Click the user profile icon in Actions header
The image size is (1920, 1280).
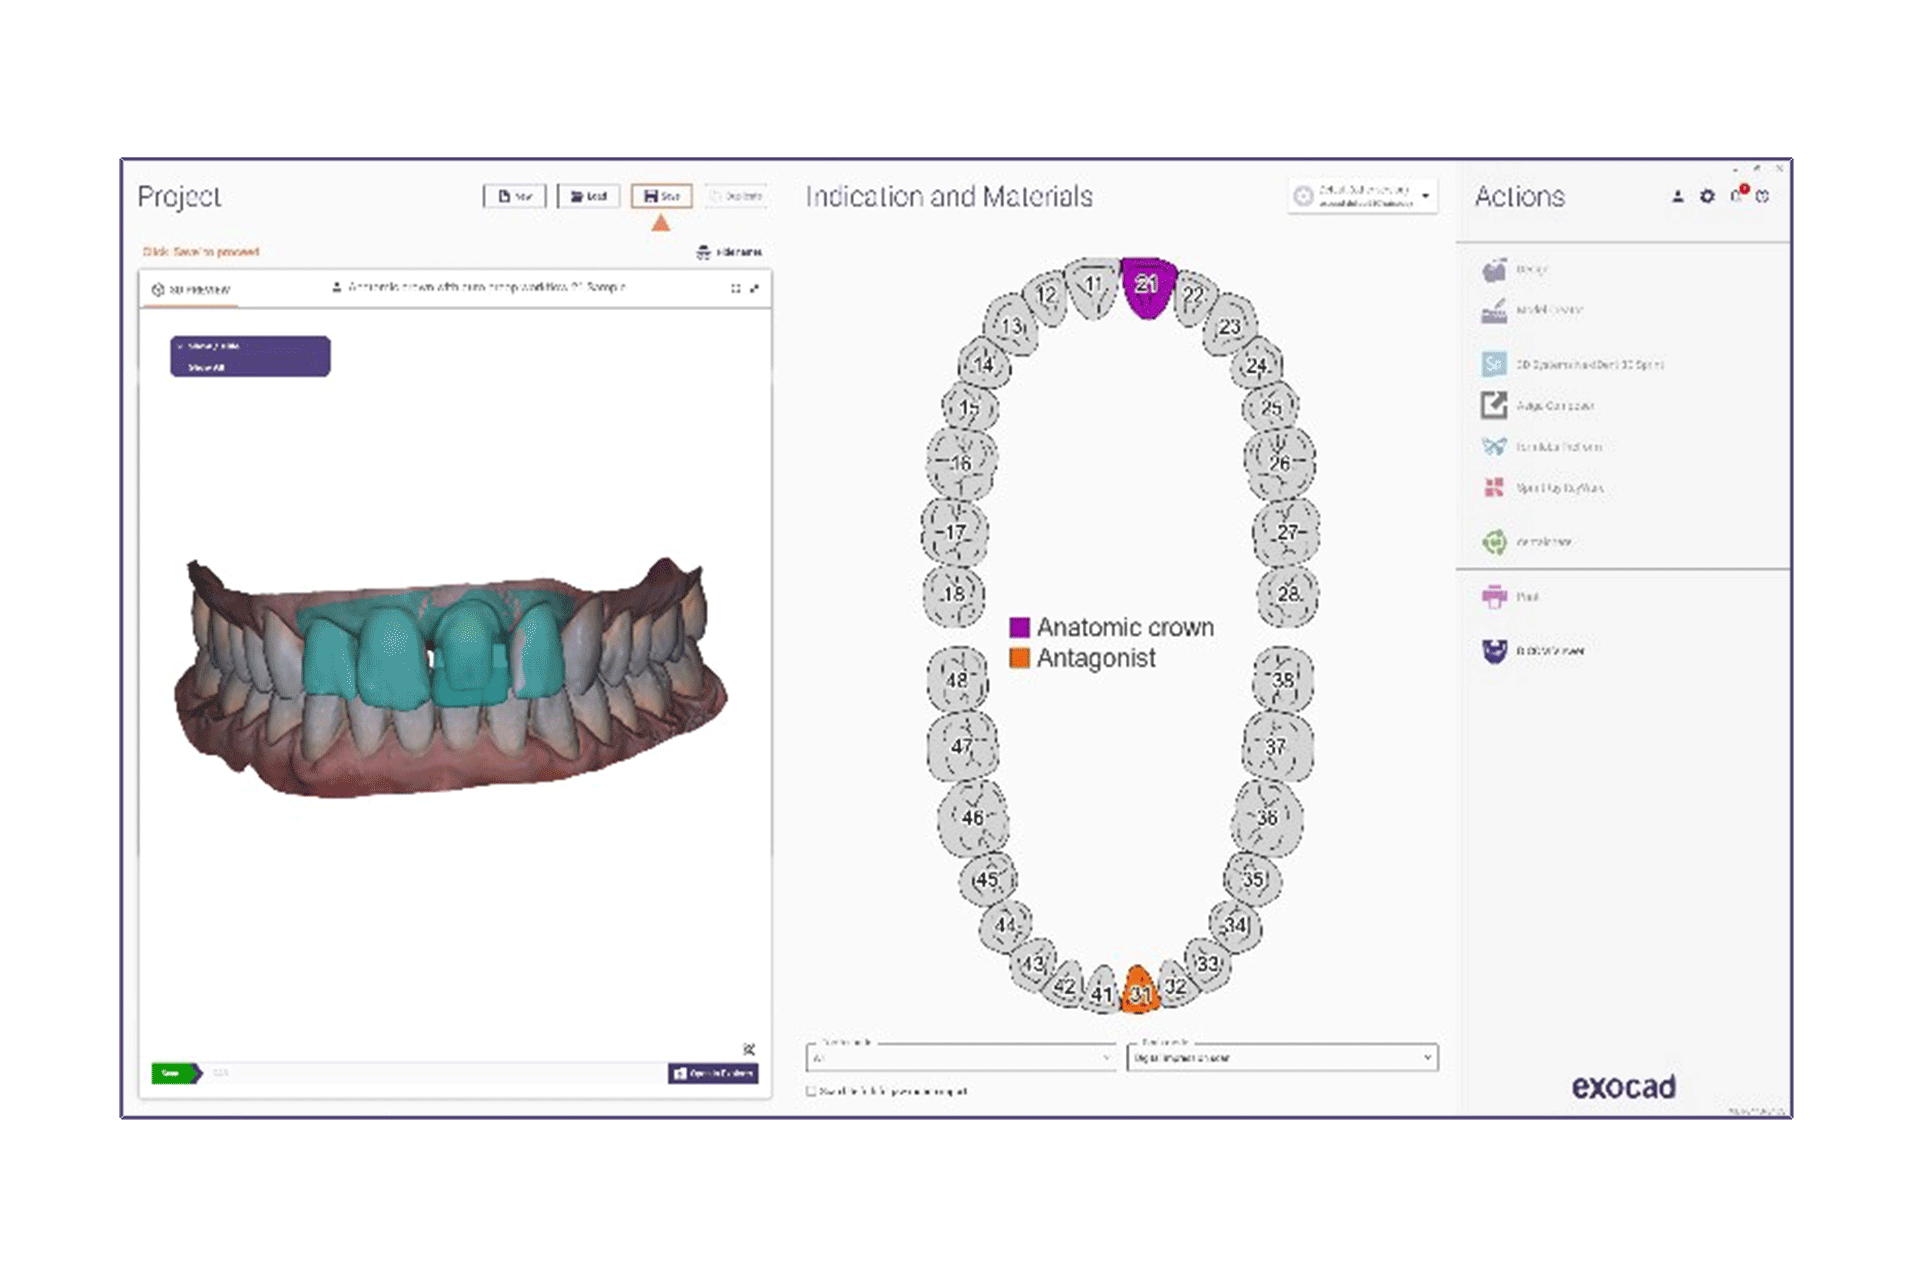tap(1677, 196)
